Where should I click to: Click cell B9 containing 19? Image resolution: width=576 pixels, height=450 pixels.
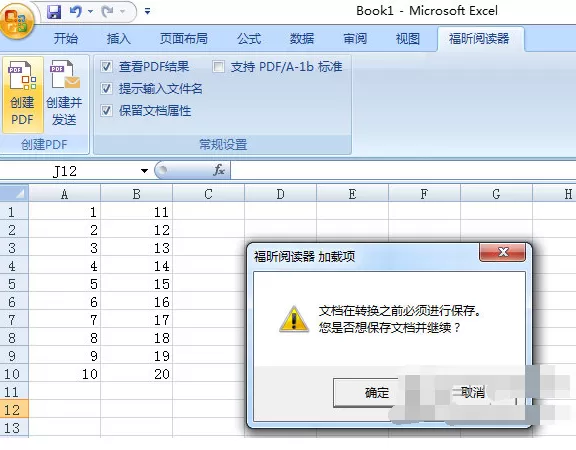coord(136,356)
